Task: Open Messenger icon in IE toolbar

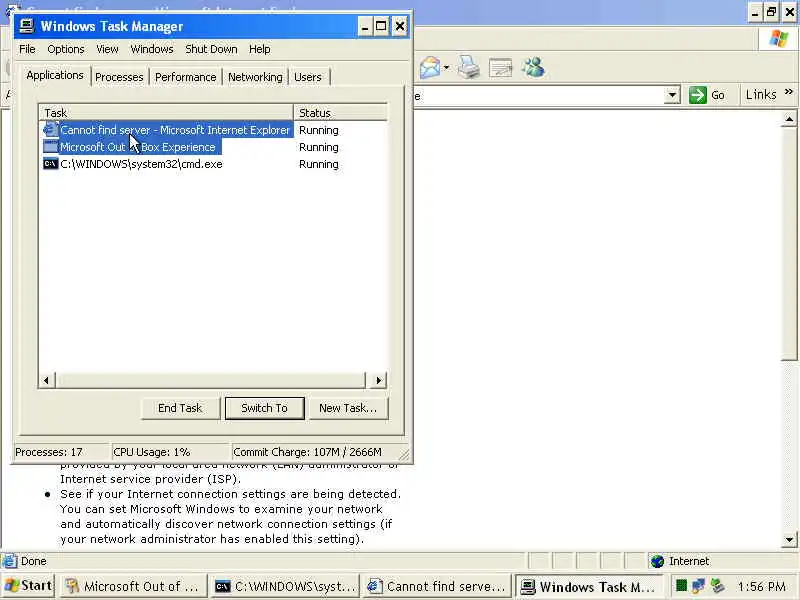Action: (533, 67)
